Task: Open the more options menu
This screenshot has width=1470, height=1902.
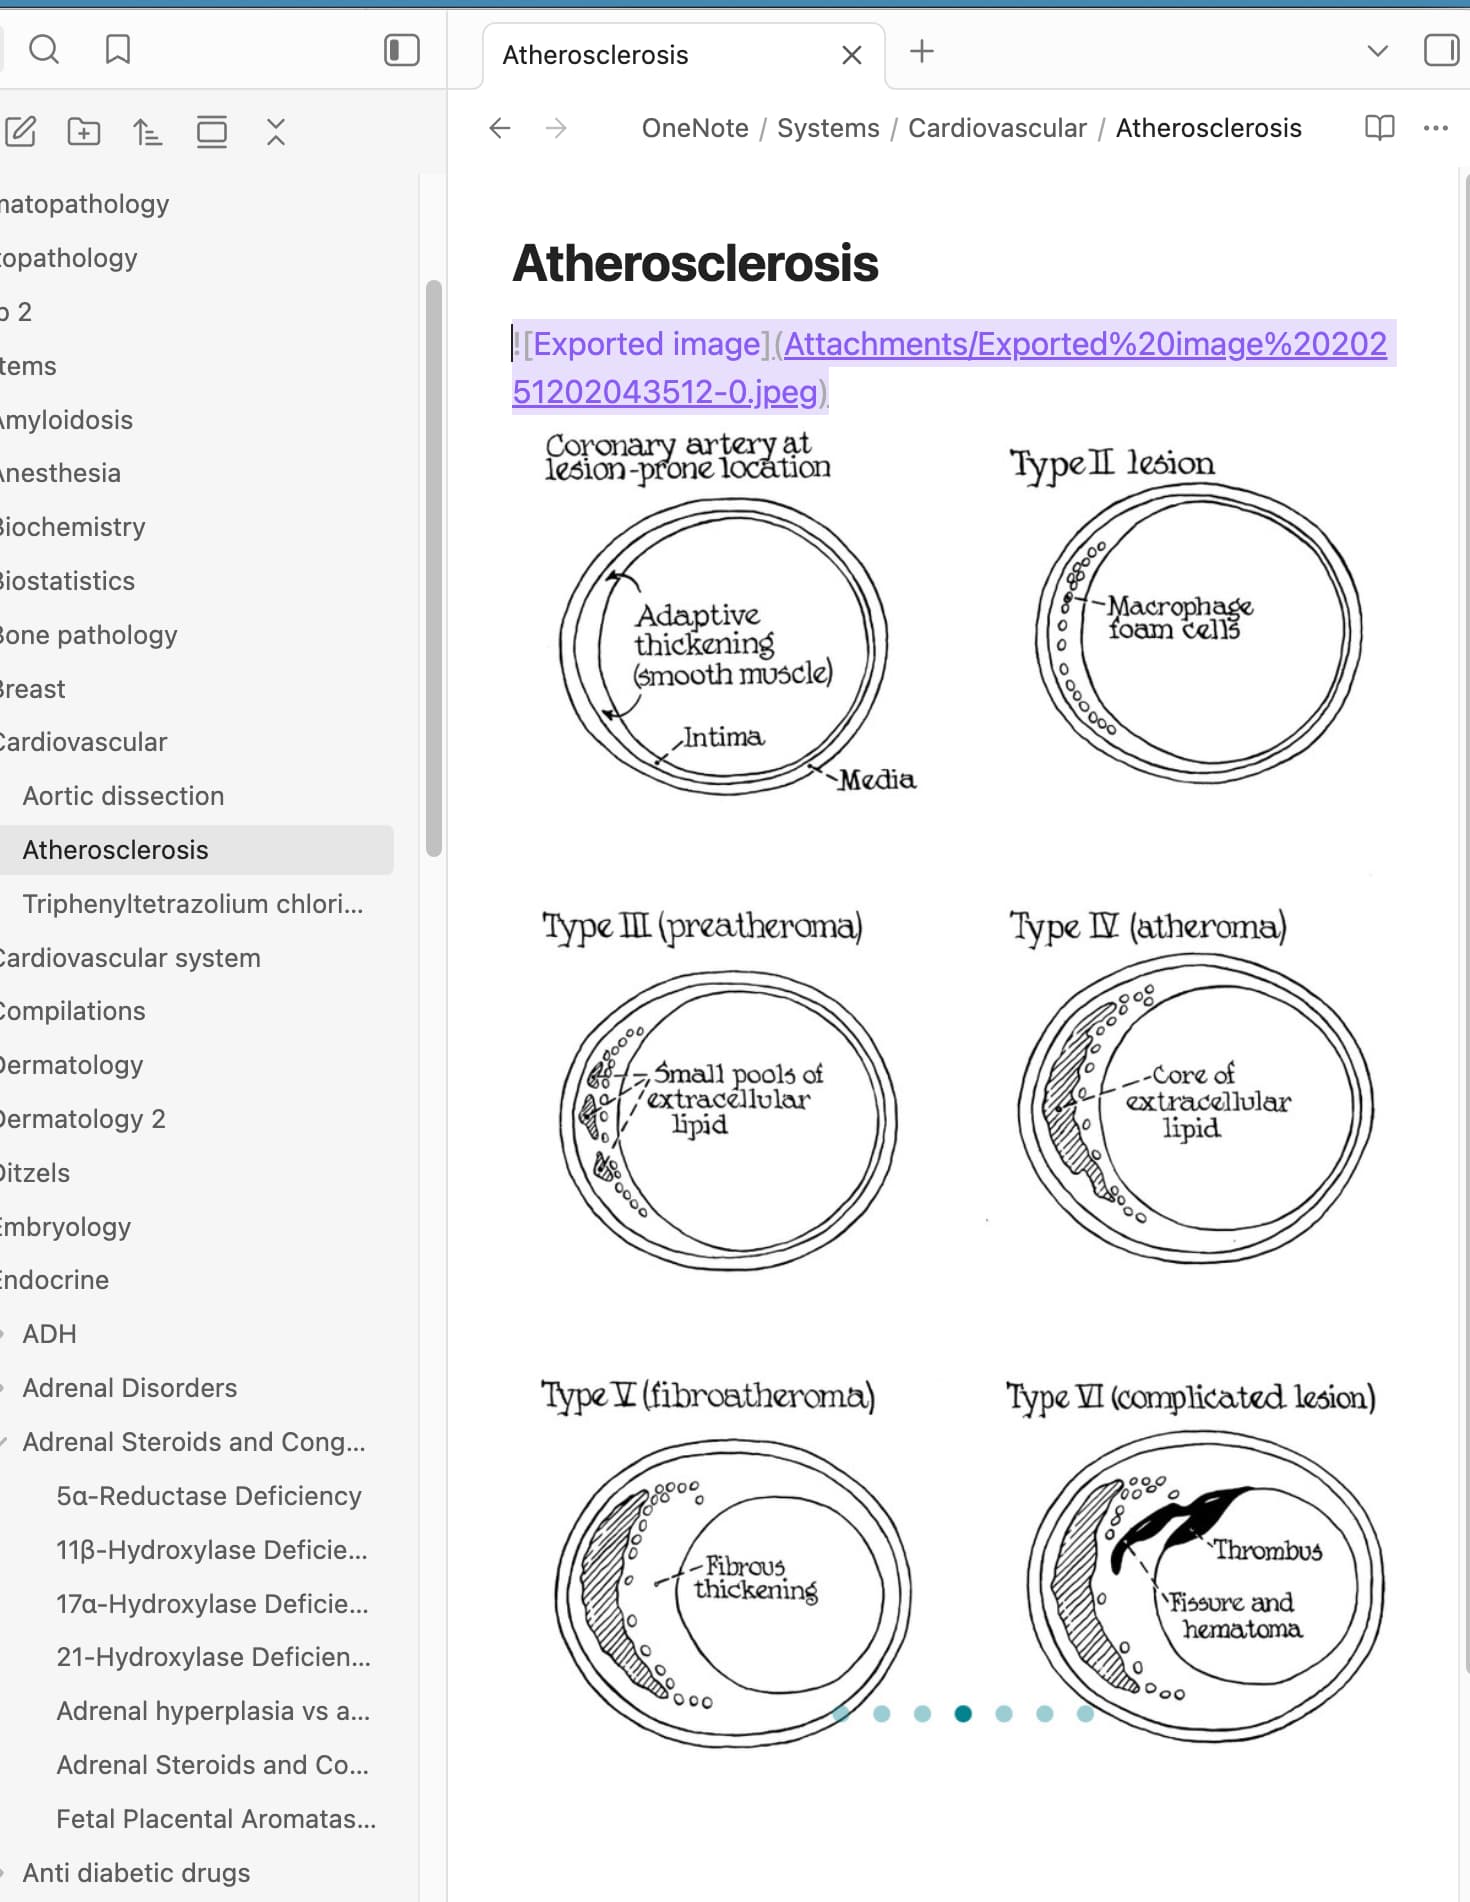Action: pyautogui.click(x=1435, y=128)
